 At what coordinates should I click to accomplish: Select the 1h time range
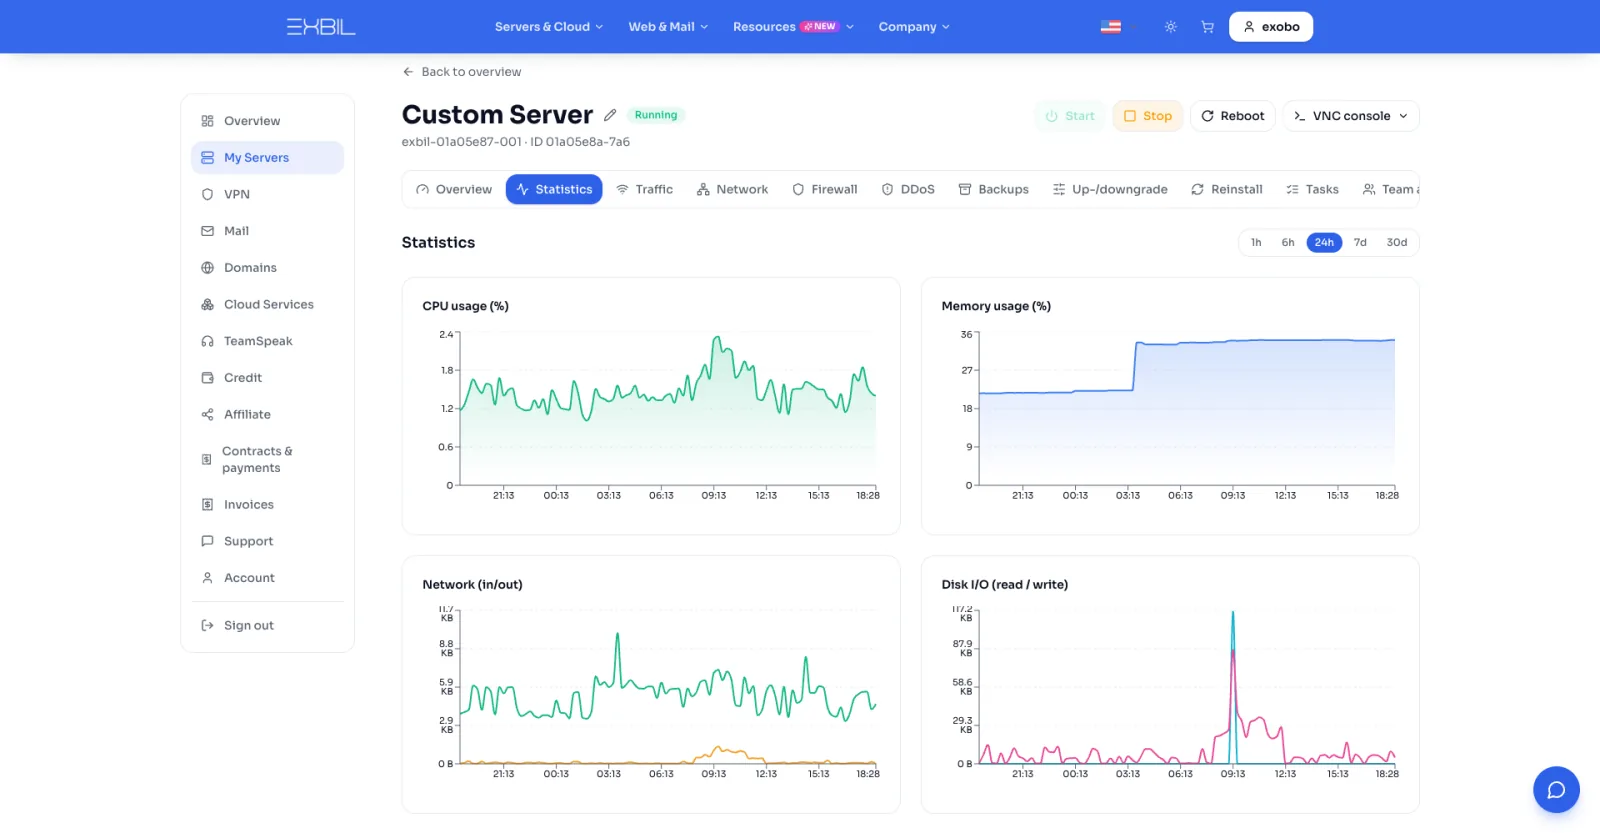click(1256, 243)
